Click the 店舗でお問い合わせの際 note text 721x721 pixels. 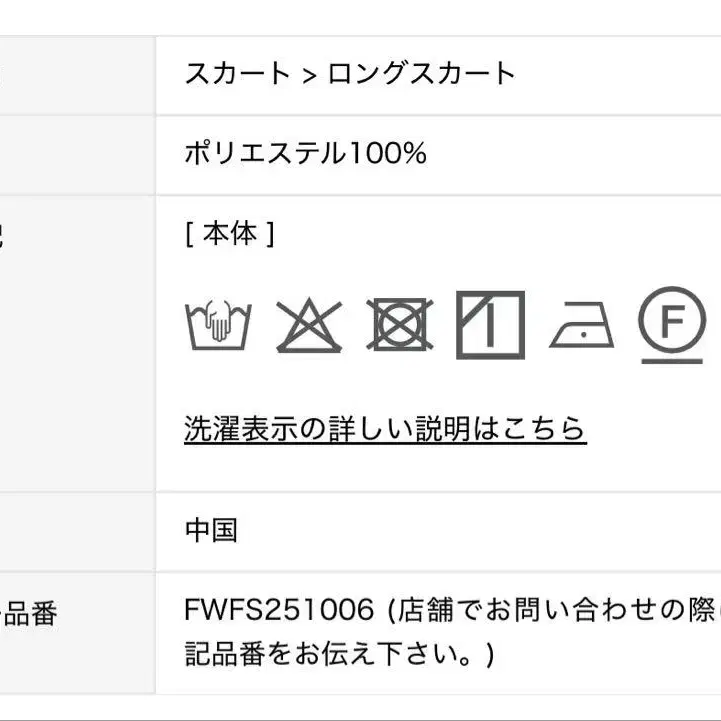(555, 610)
